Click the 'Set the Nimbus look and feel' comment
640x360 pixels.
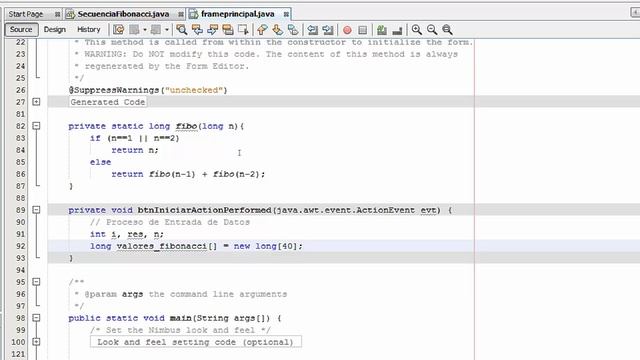click(180, 330)
